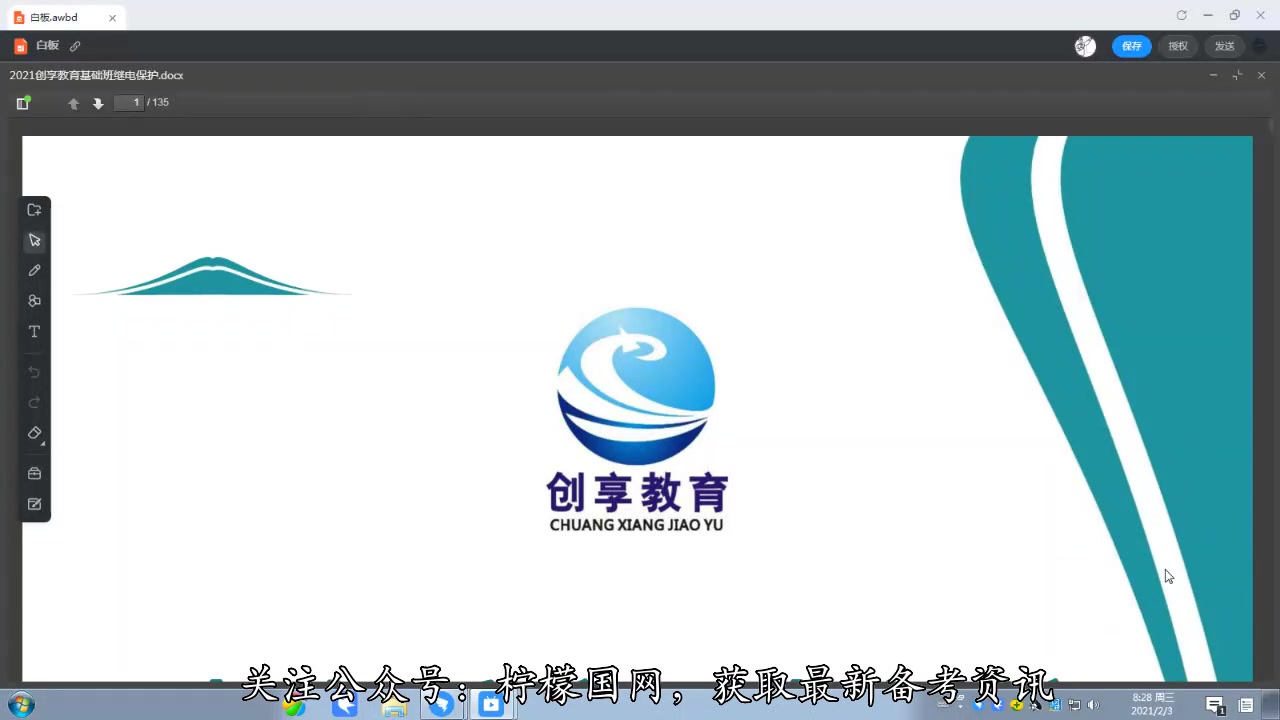Open the file explorer taskbar icon
Screen dimensions: 1280x720
point(394,707)
